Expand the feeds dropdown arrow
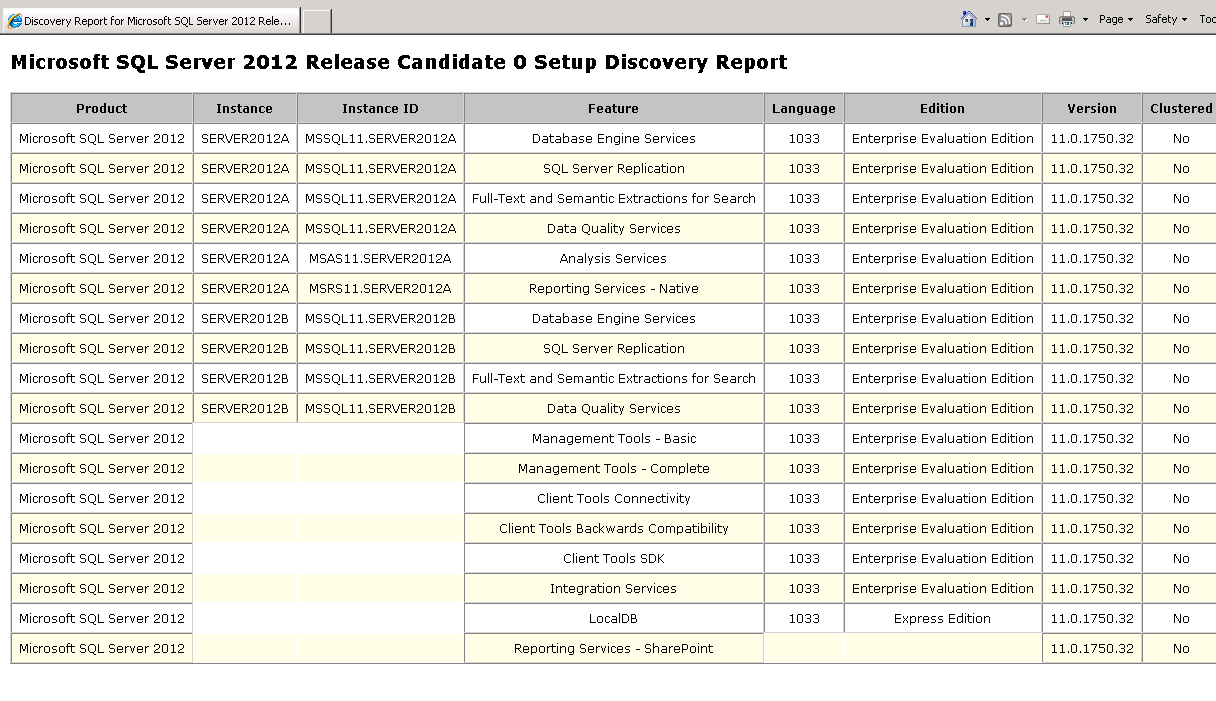This screenshot has width=1216, height=701. [1024, 19]
